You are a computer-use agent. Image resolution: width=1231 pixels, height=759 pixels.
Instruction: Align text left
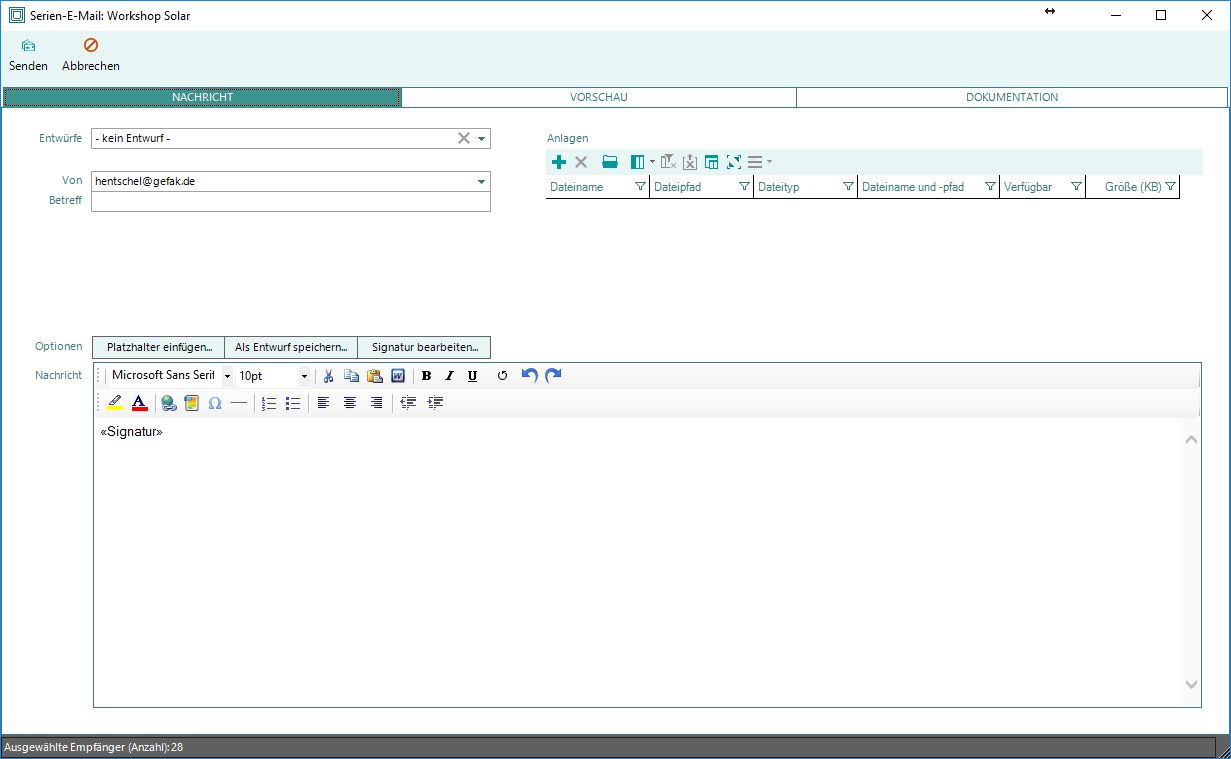click(323, 403)
